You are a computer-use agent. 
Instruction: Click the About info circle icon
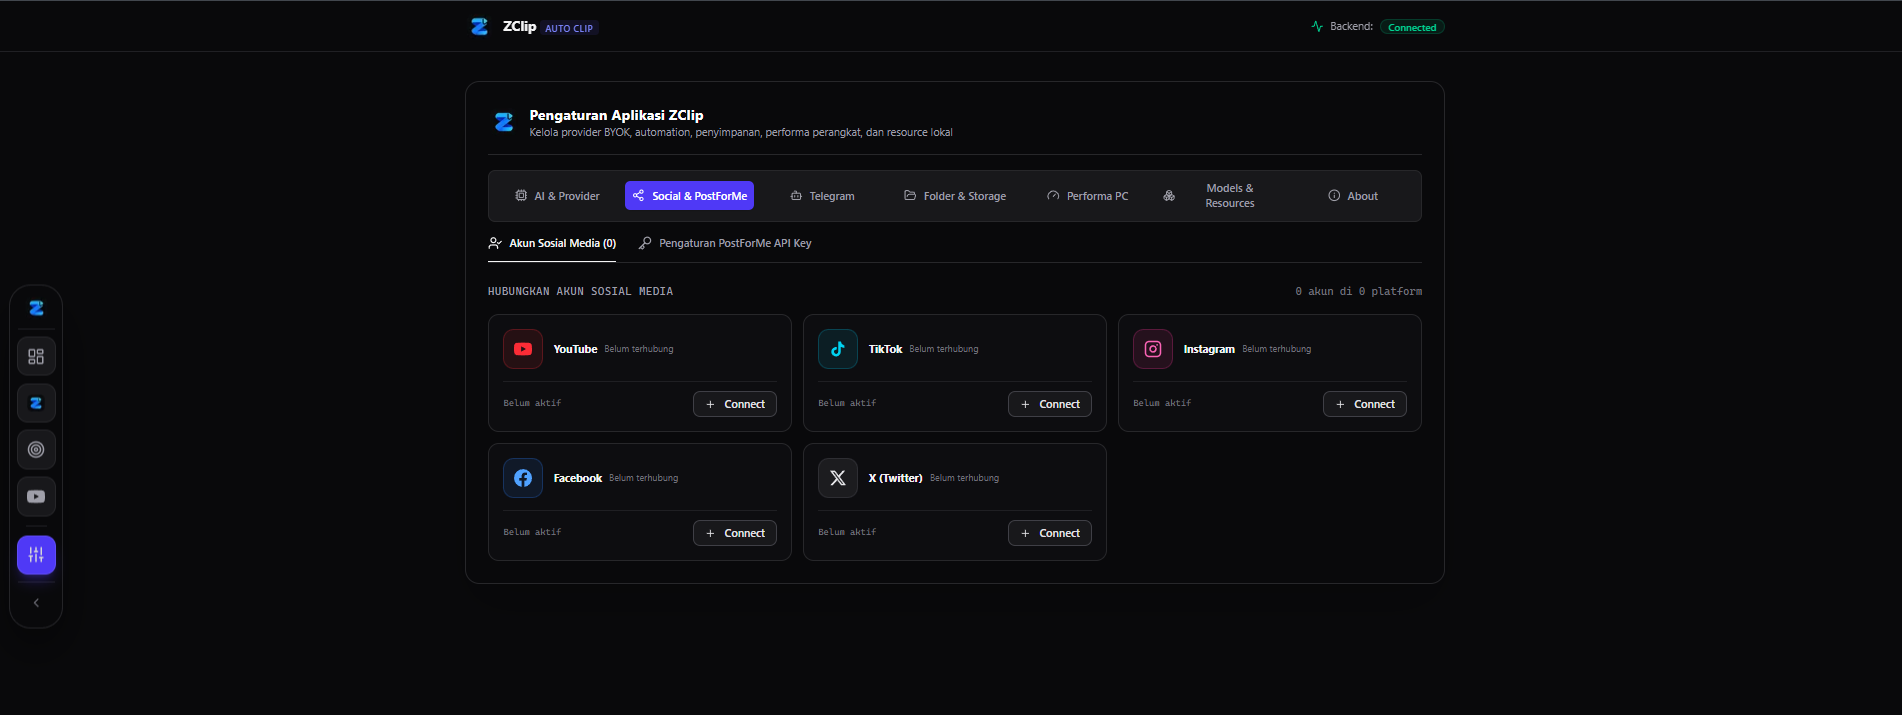click(1334, 196)
